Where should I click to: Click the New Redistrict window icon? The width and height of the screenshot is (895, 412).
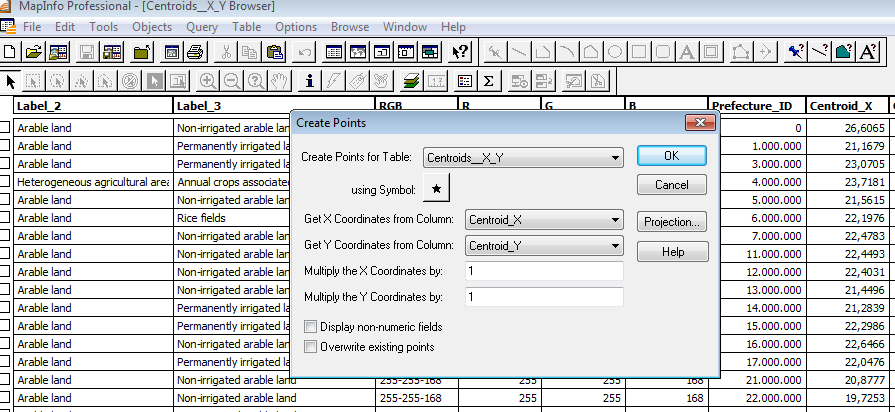coord(429,52)
